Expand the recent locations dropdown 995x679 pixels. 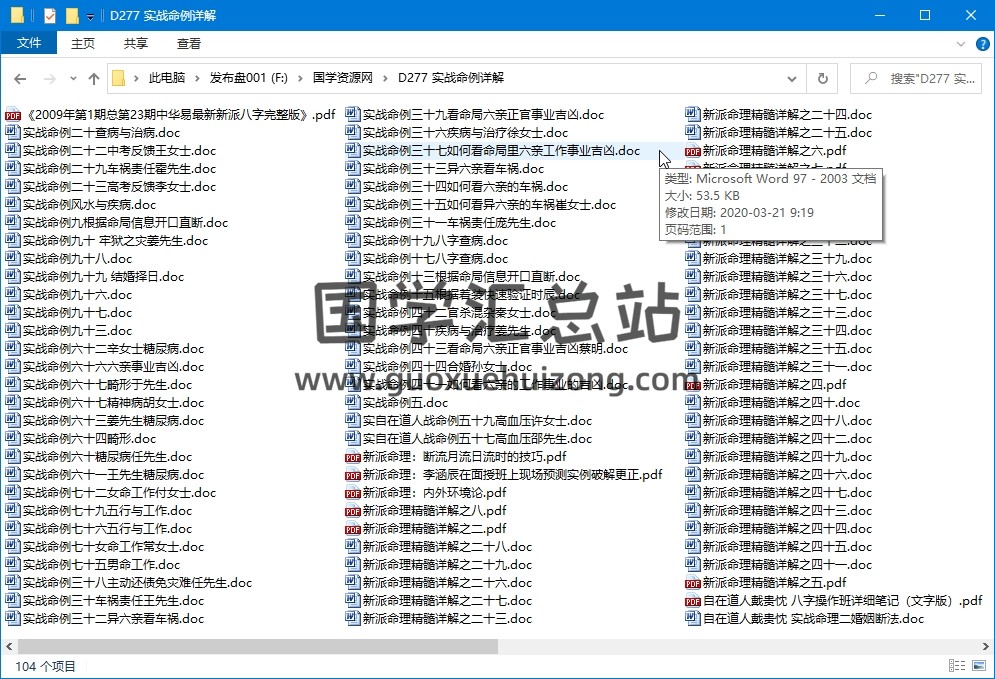(x=72, y=79)
